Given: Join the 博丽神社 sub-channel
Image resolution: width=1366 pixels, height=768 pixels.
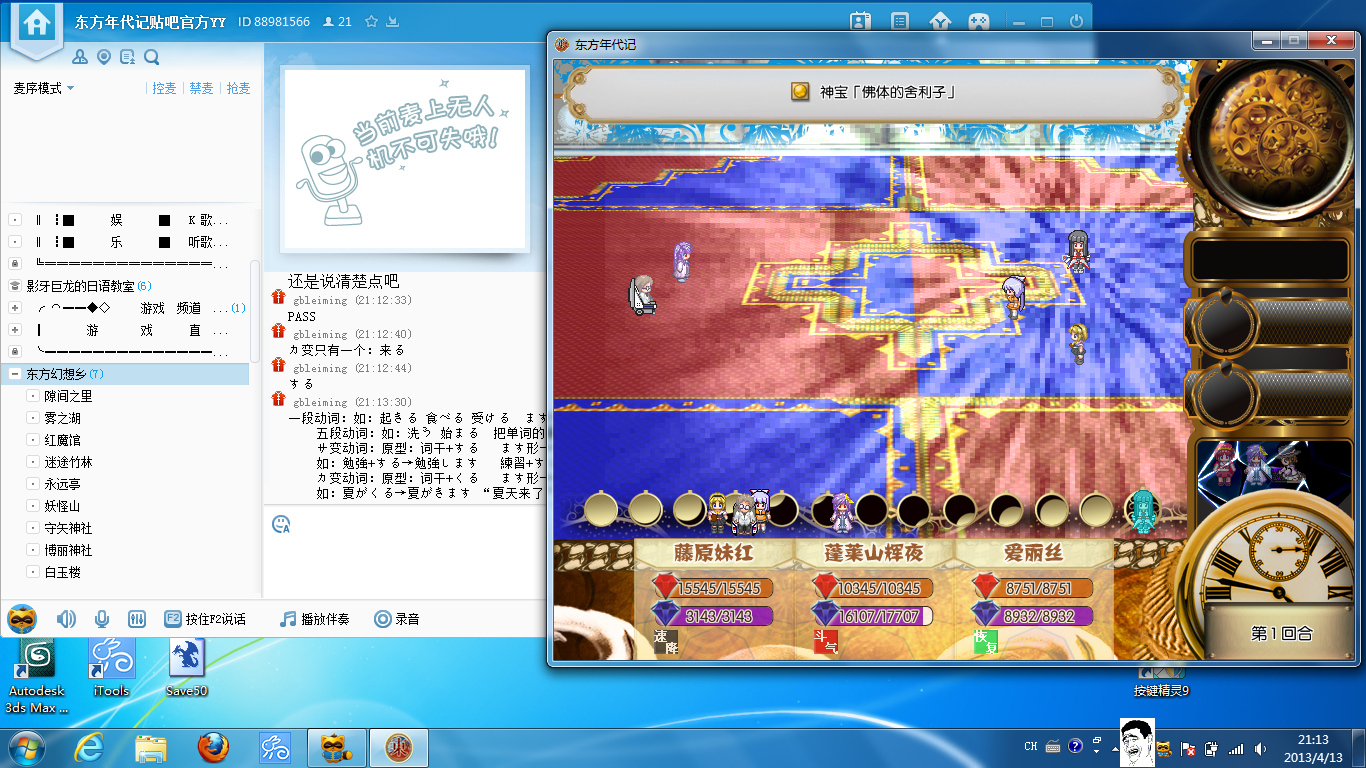Looking at the screenshot, I should (x=68, y=550).
